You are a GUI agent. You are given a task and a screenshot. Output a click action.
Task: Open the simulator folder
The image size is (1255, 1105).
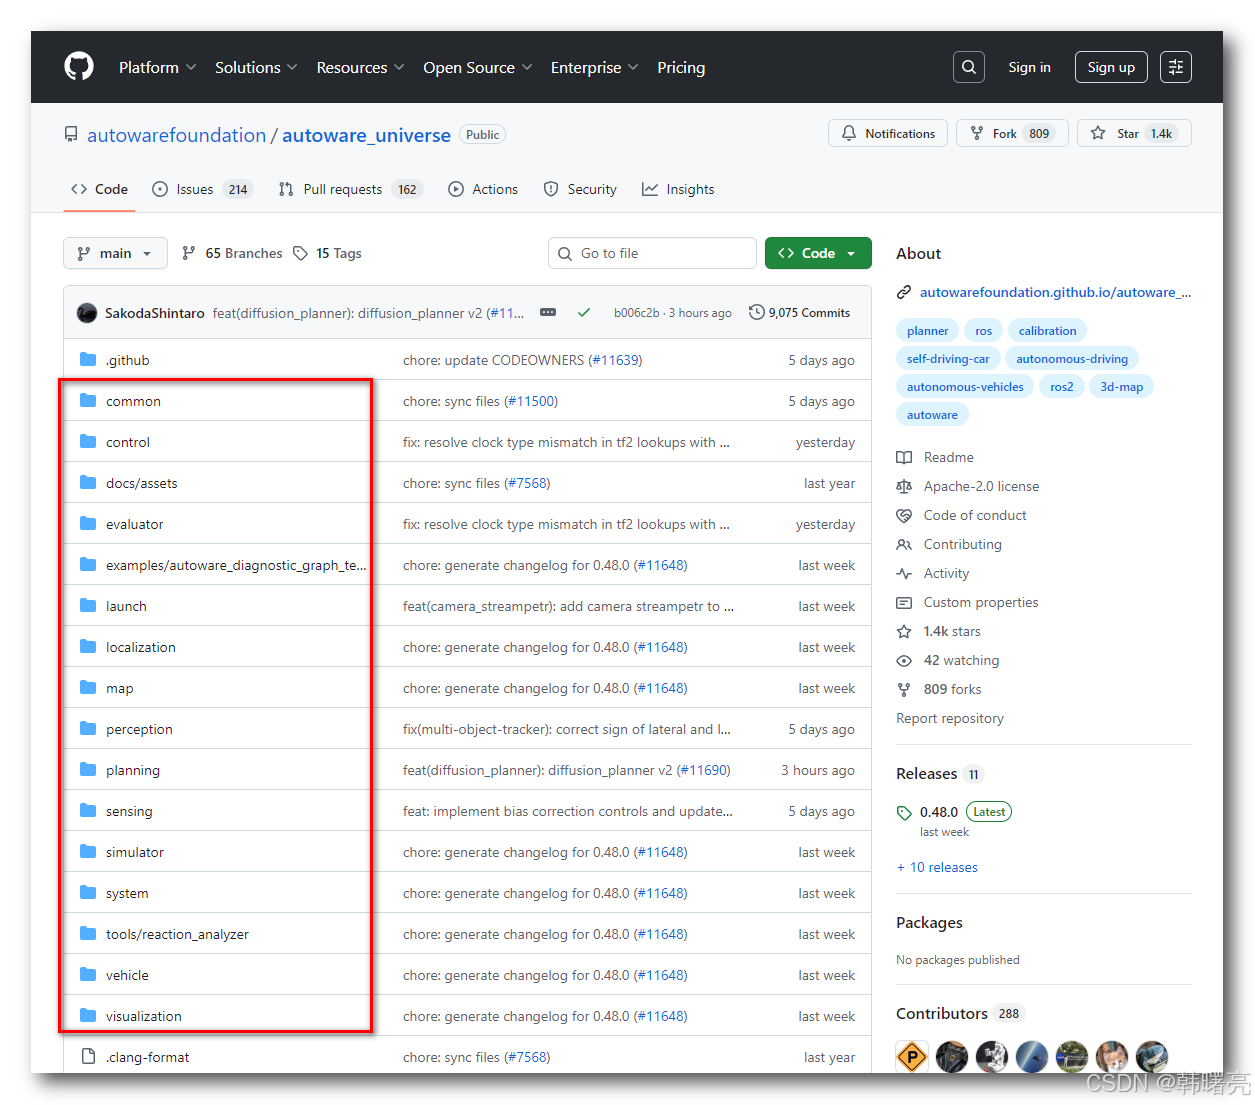point(134,852)
